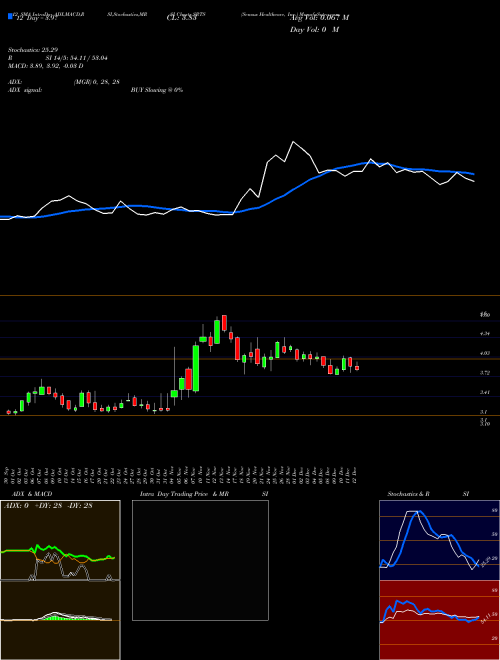This screenshot has height=660, width=500.
Task: Click the 'MACD: 3.89, 3.92, -0.03 D' line
Action: (x=45, y=66)
